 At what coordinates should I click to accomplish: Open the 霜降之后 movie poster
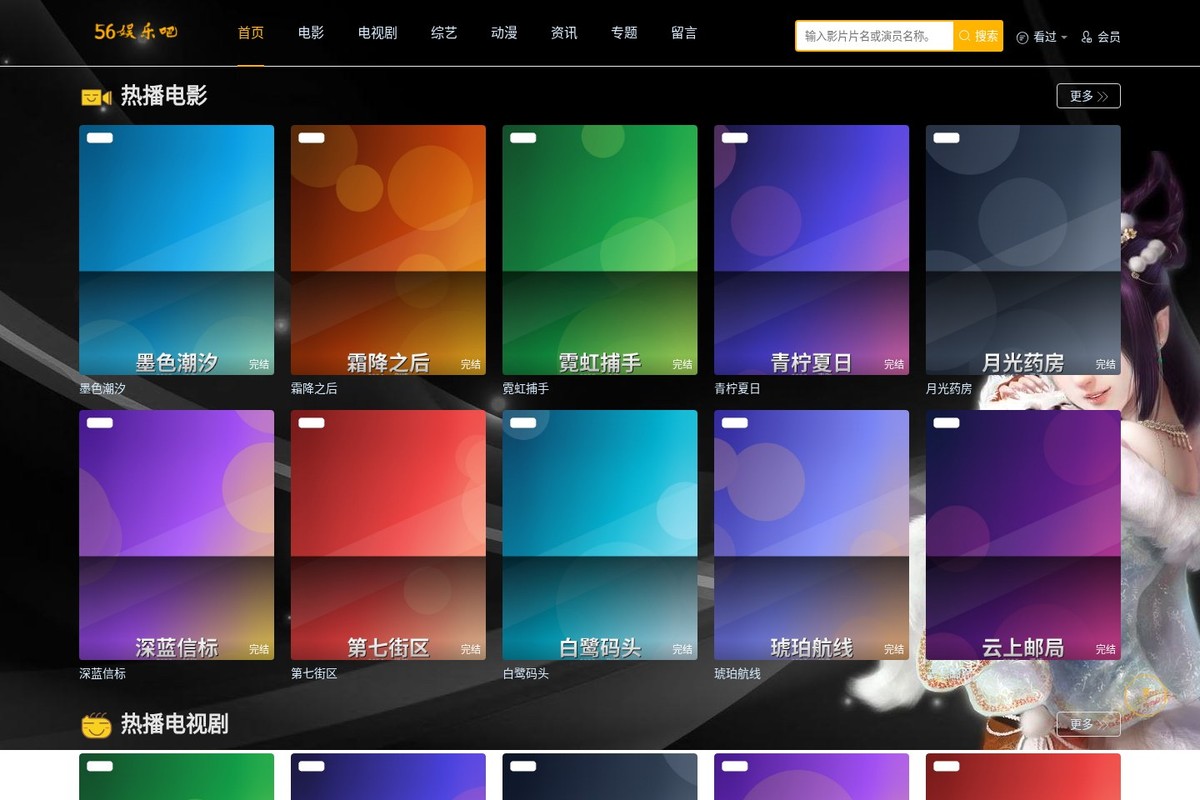pyautogui.click(x=388, y=250)
